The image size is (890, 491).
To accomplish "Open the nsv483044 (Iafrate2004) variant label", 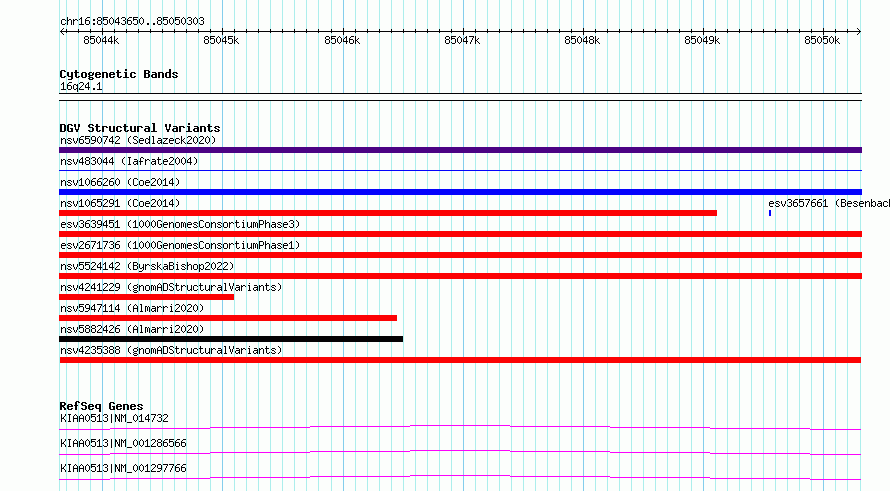I will (x=129, y=161).
